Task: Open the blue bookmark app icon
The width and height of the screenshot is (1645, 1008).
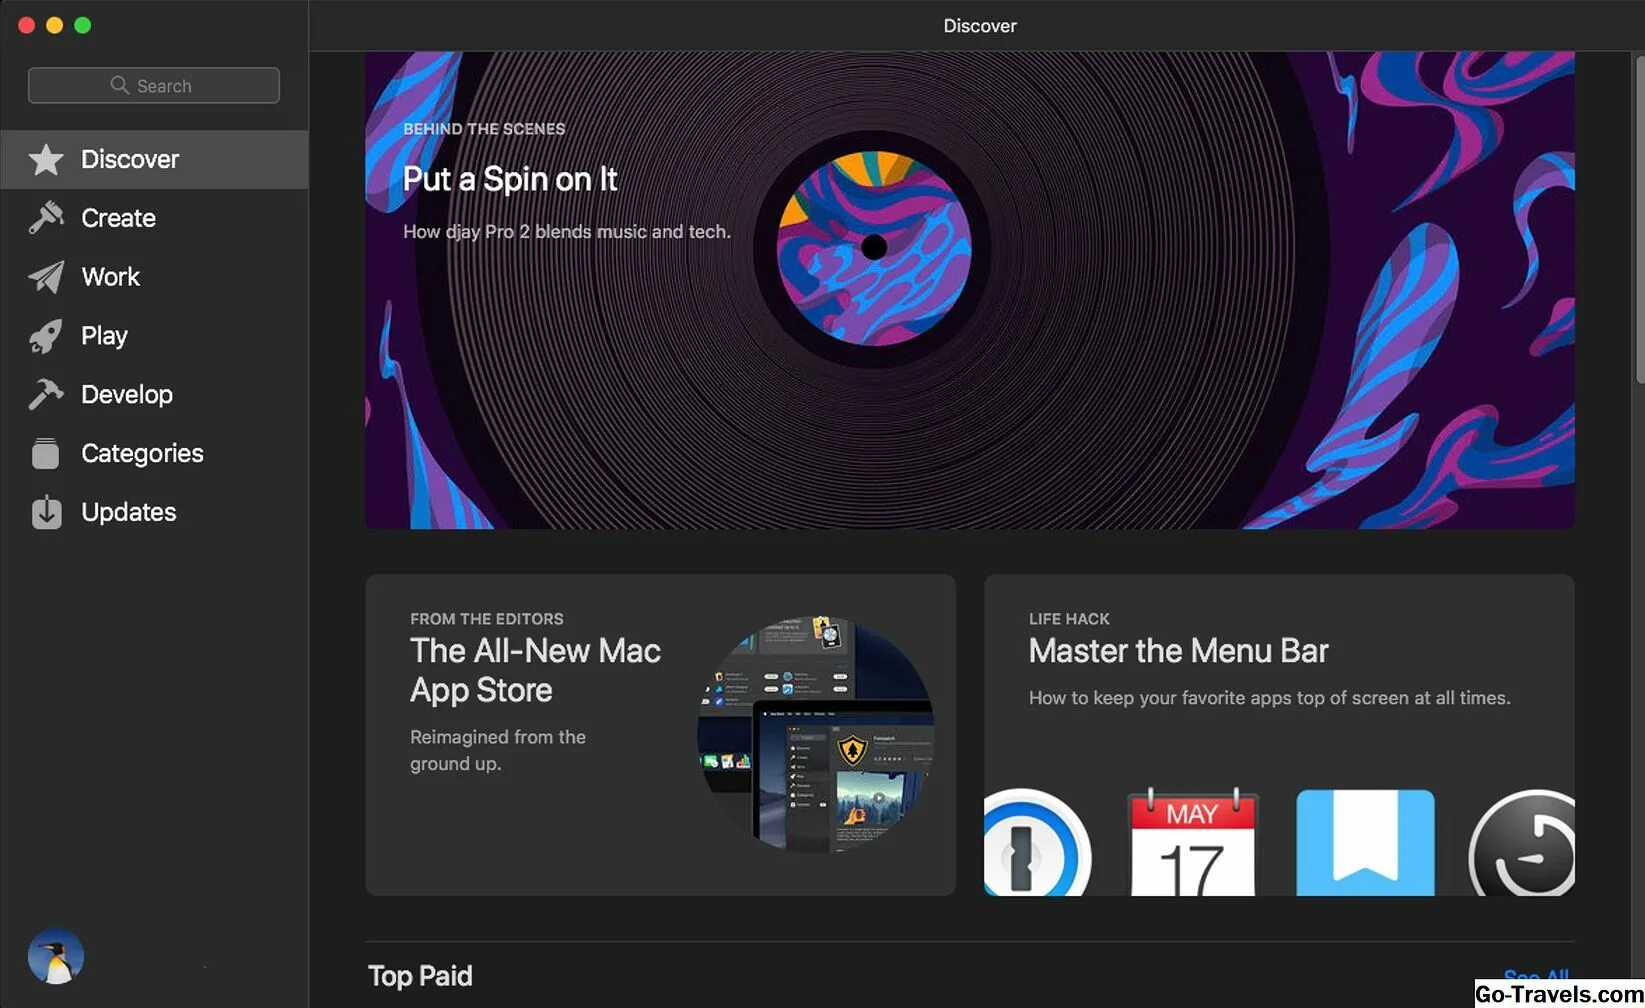Action: point(1365,842)
